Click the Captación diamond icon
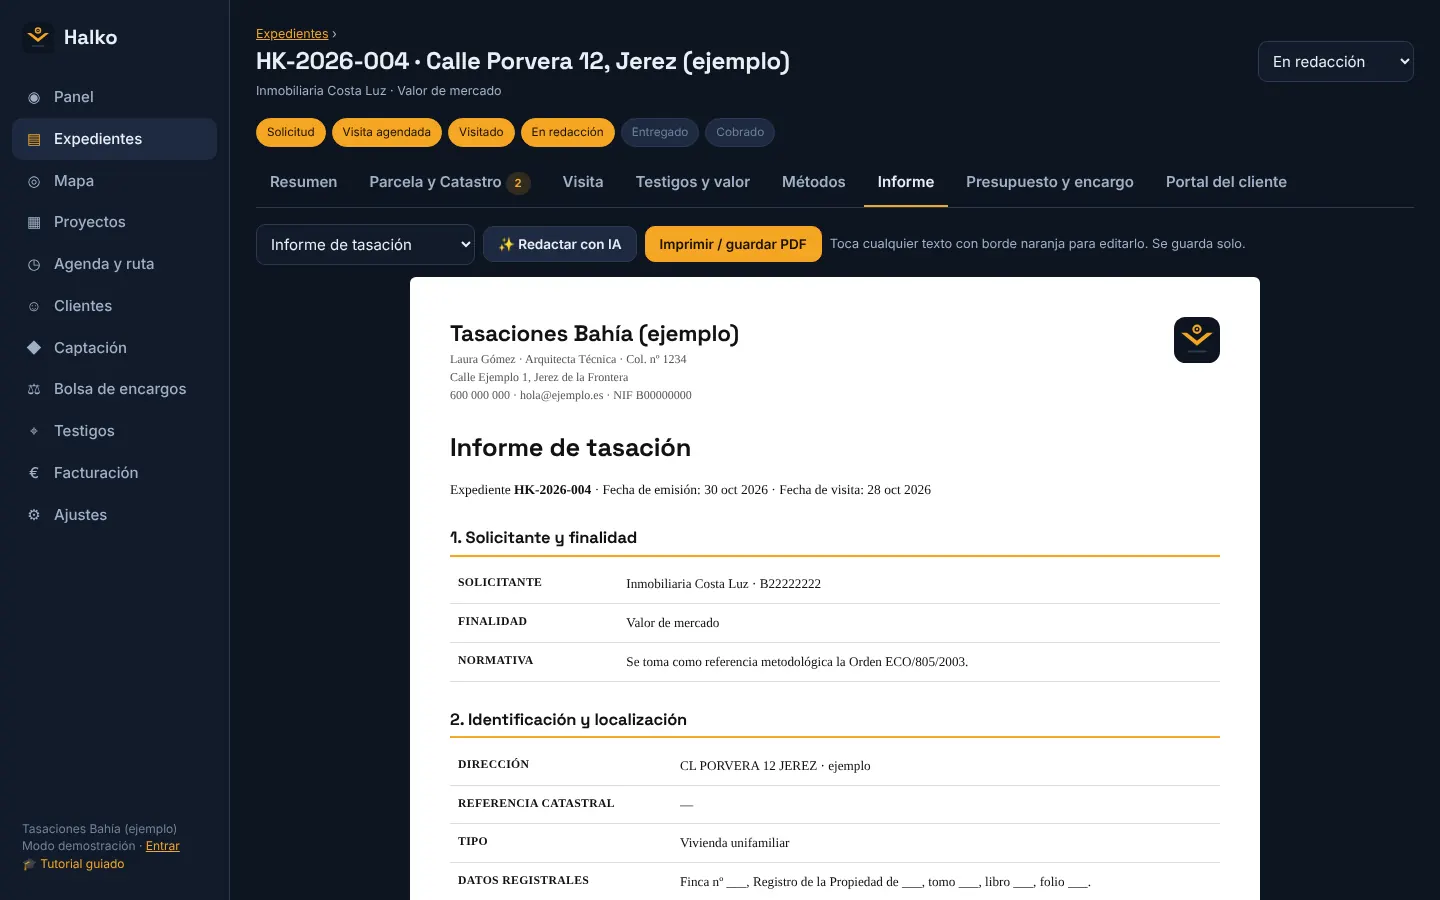Screen dimensions: 1440x900 (x=34, y=348)
